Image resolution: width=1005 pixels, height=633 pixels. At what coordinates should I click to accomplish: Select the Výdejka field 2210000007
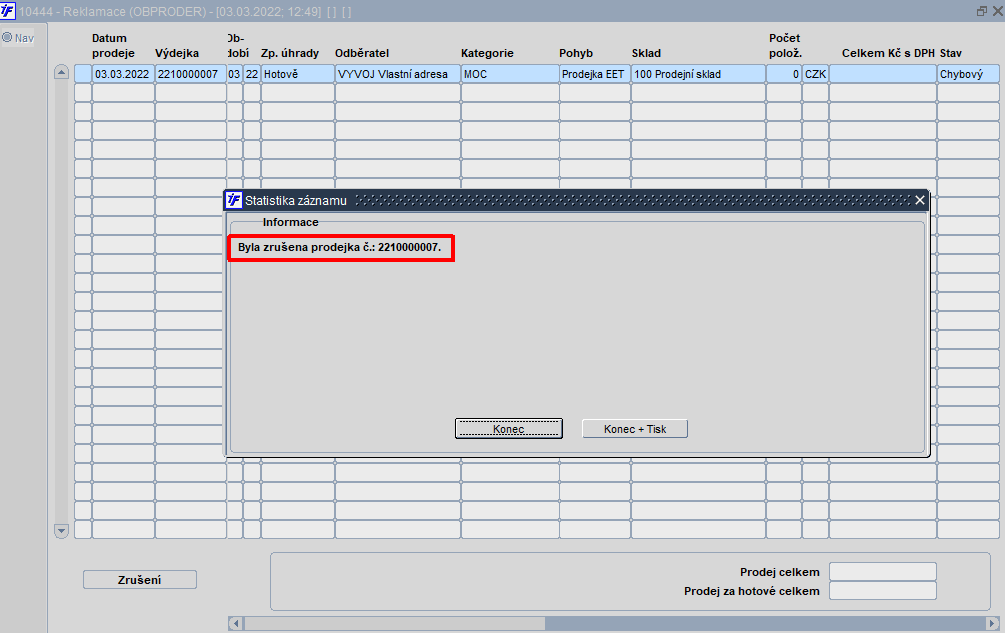coord(190,74)
